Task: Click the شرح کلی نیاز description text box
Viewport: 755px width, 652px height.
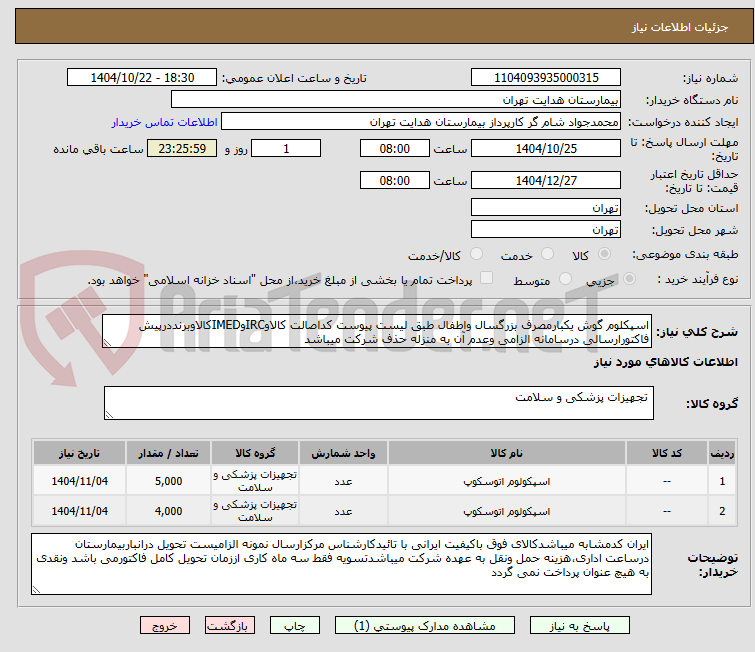Action: (377, 331)
